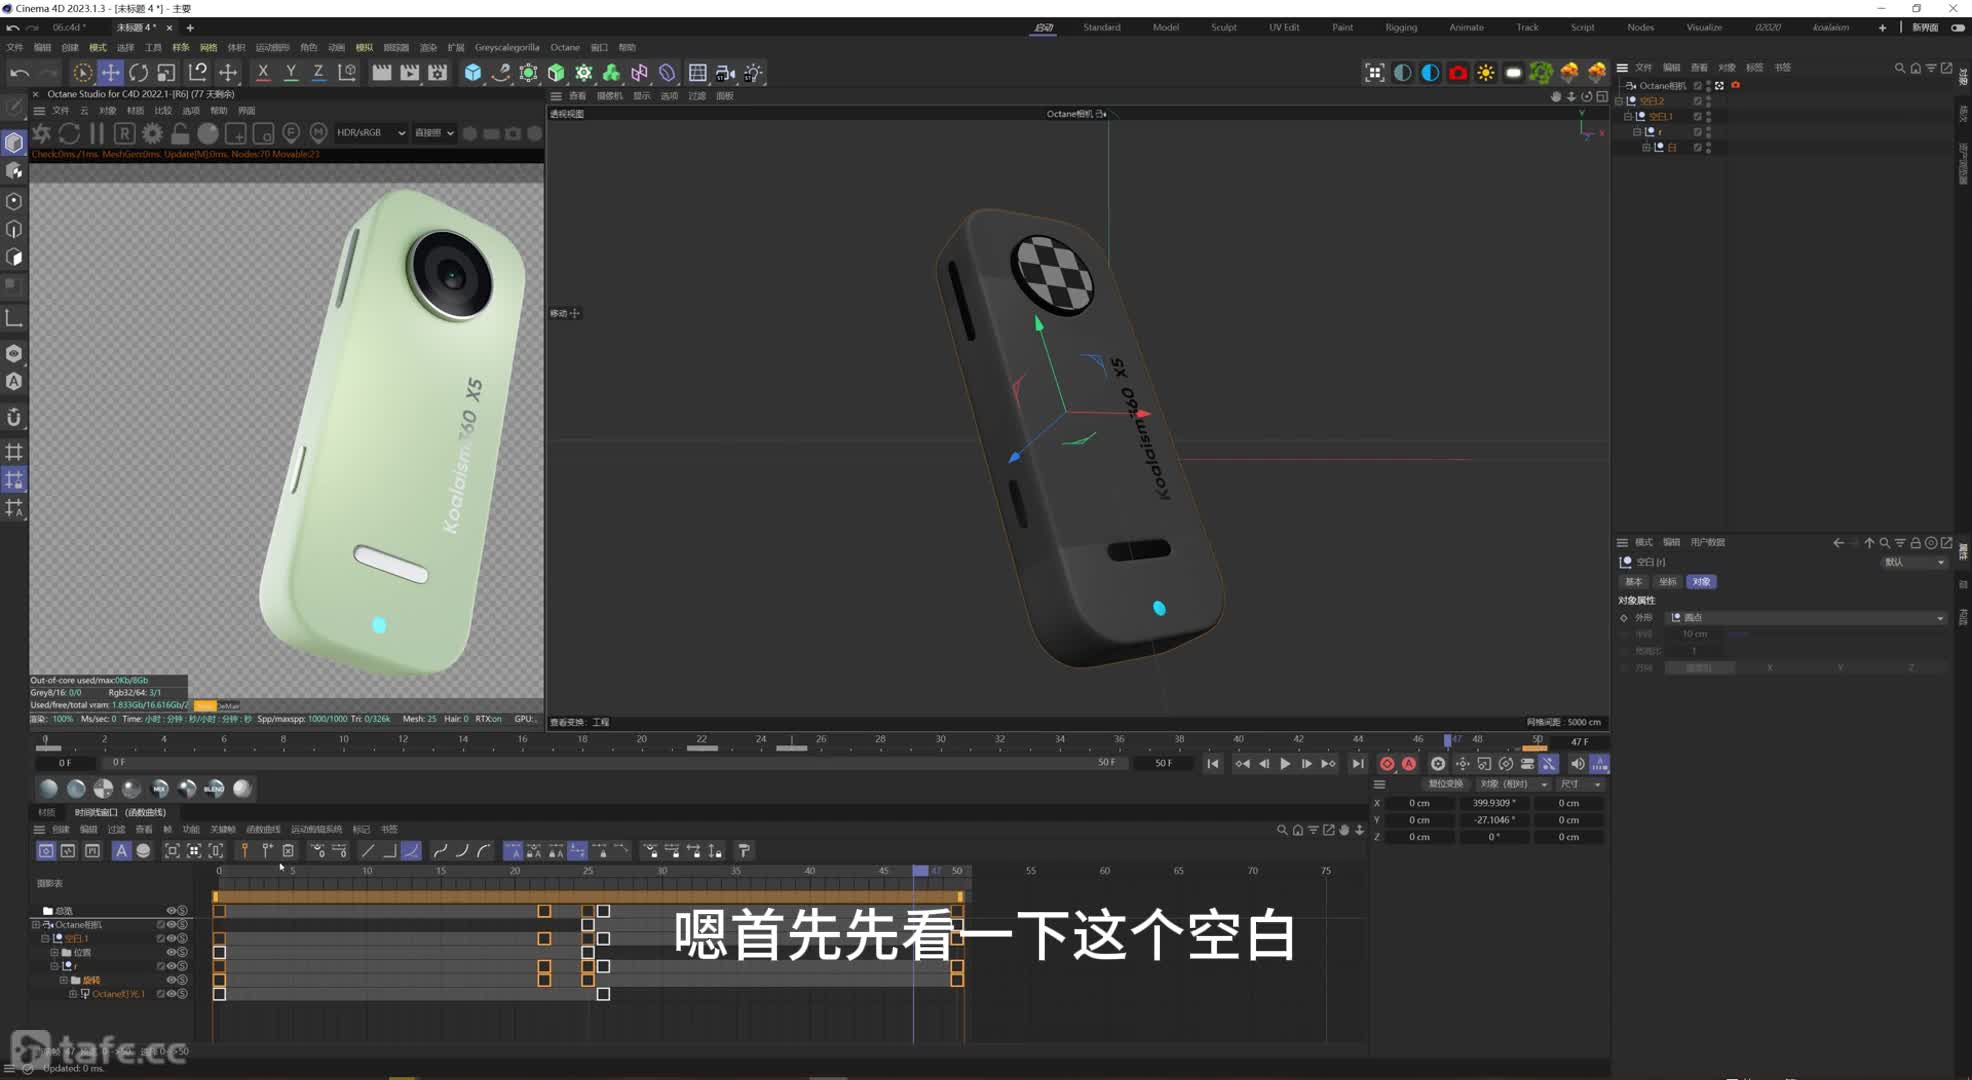Toggle Z axis lock
1972x1080 pixels.
[318, 72]
